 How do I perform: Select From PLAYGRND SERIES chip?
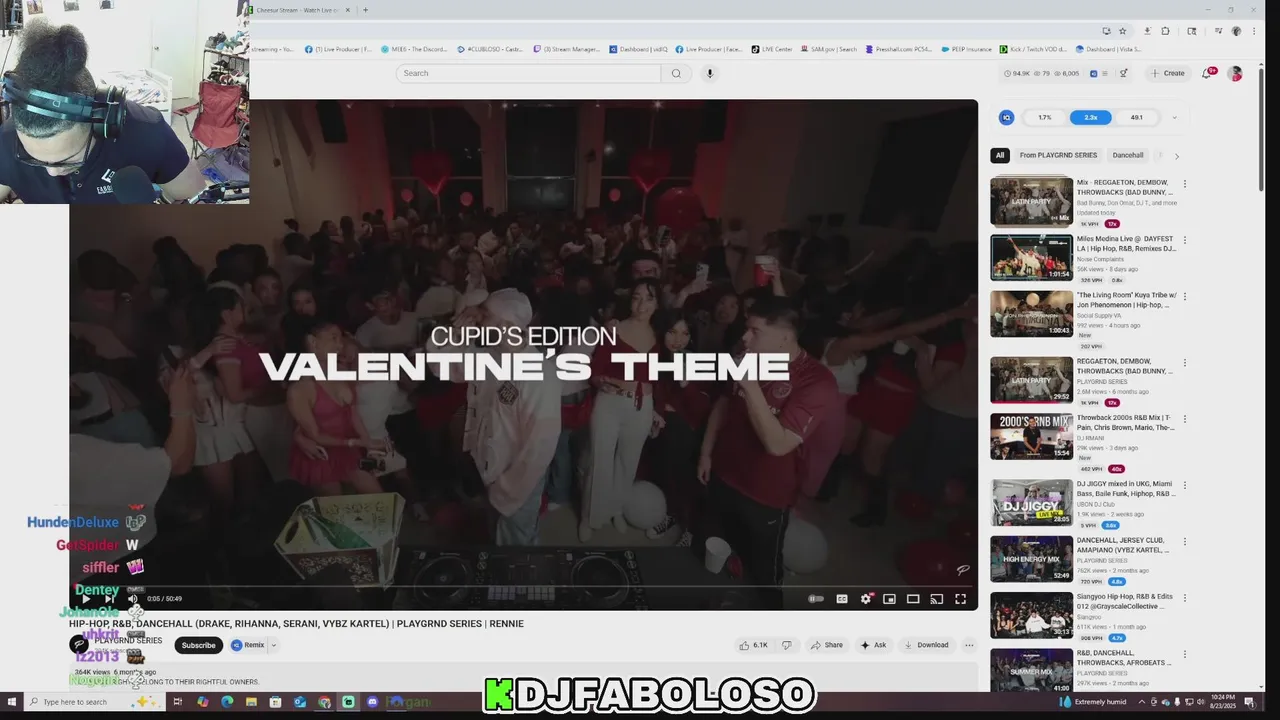[x=1058, y=155]
